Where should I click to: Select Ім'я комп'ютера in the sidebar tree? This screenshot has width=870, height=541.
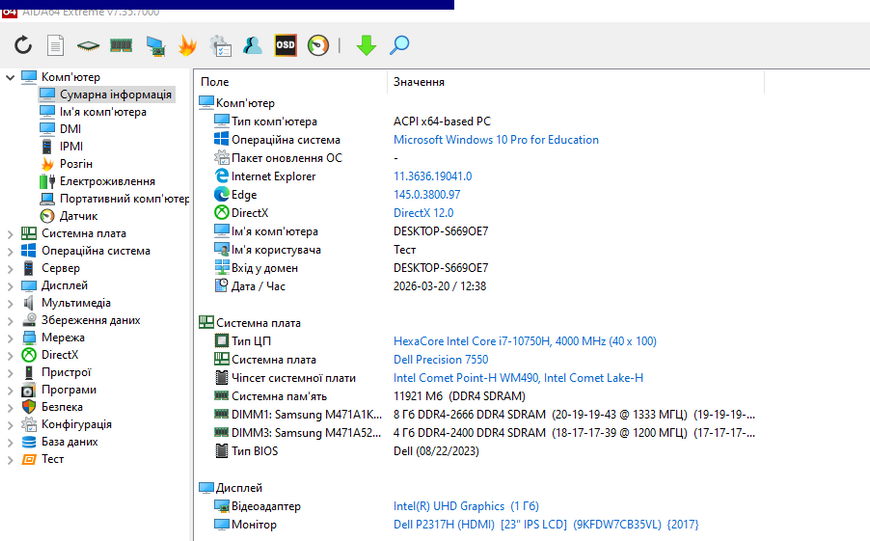click(x=103, y=112)
